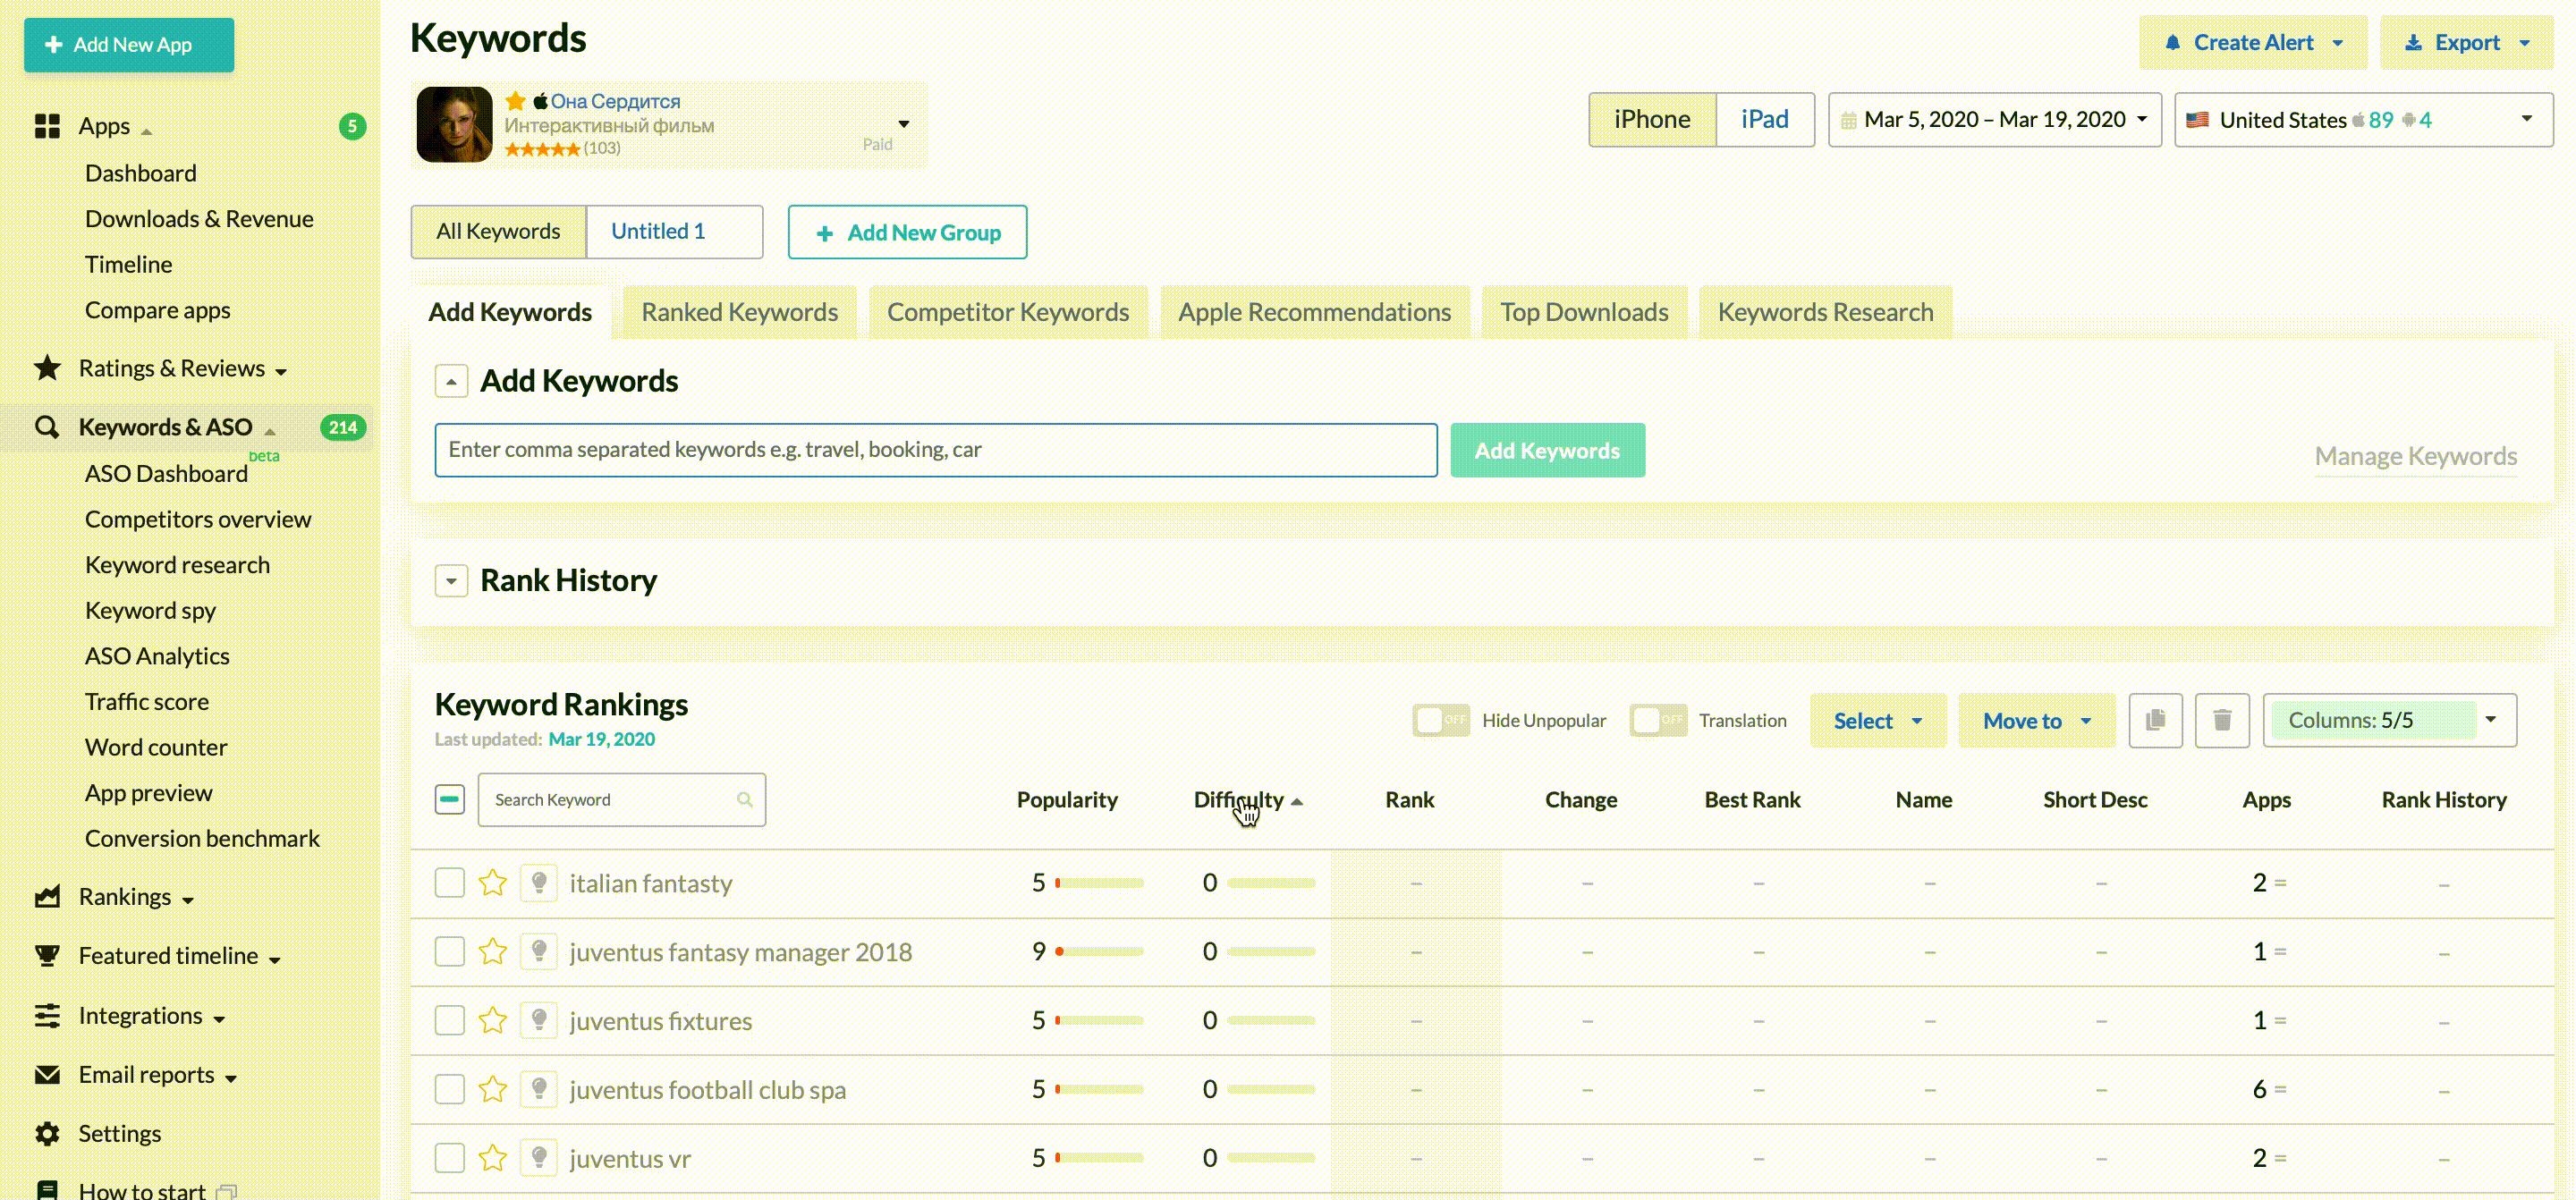The height and width of the screenshot is (1200, 2576).
Task: Click the trash delete icon in Keyword Rankings
Action: pos(2221,720)
